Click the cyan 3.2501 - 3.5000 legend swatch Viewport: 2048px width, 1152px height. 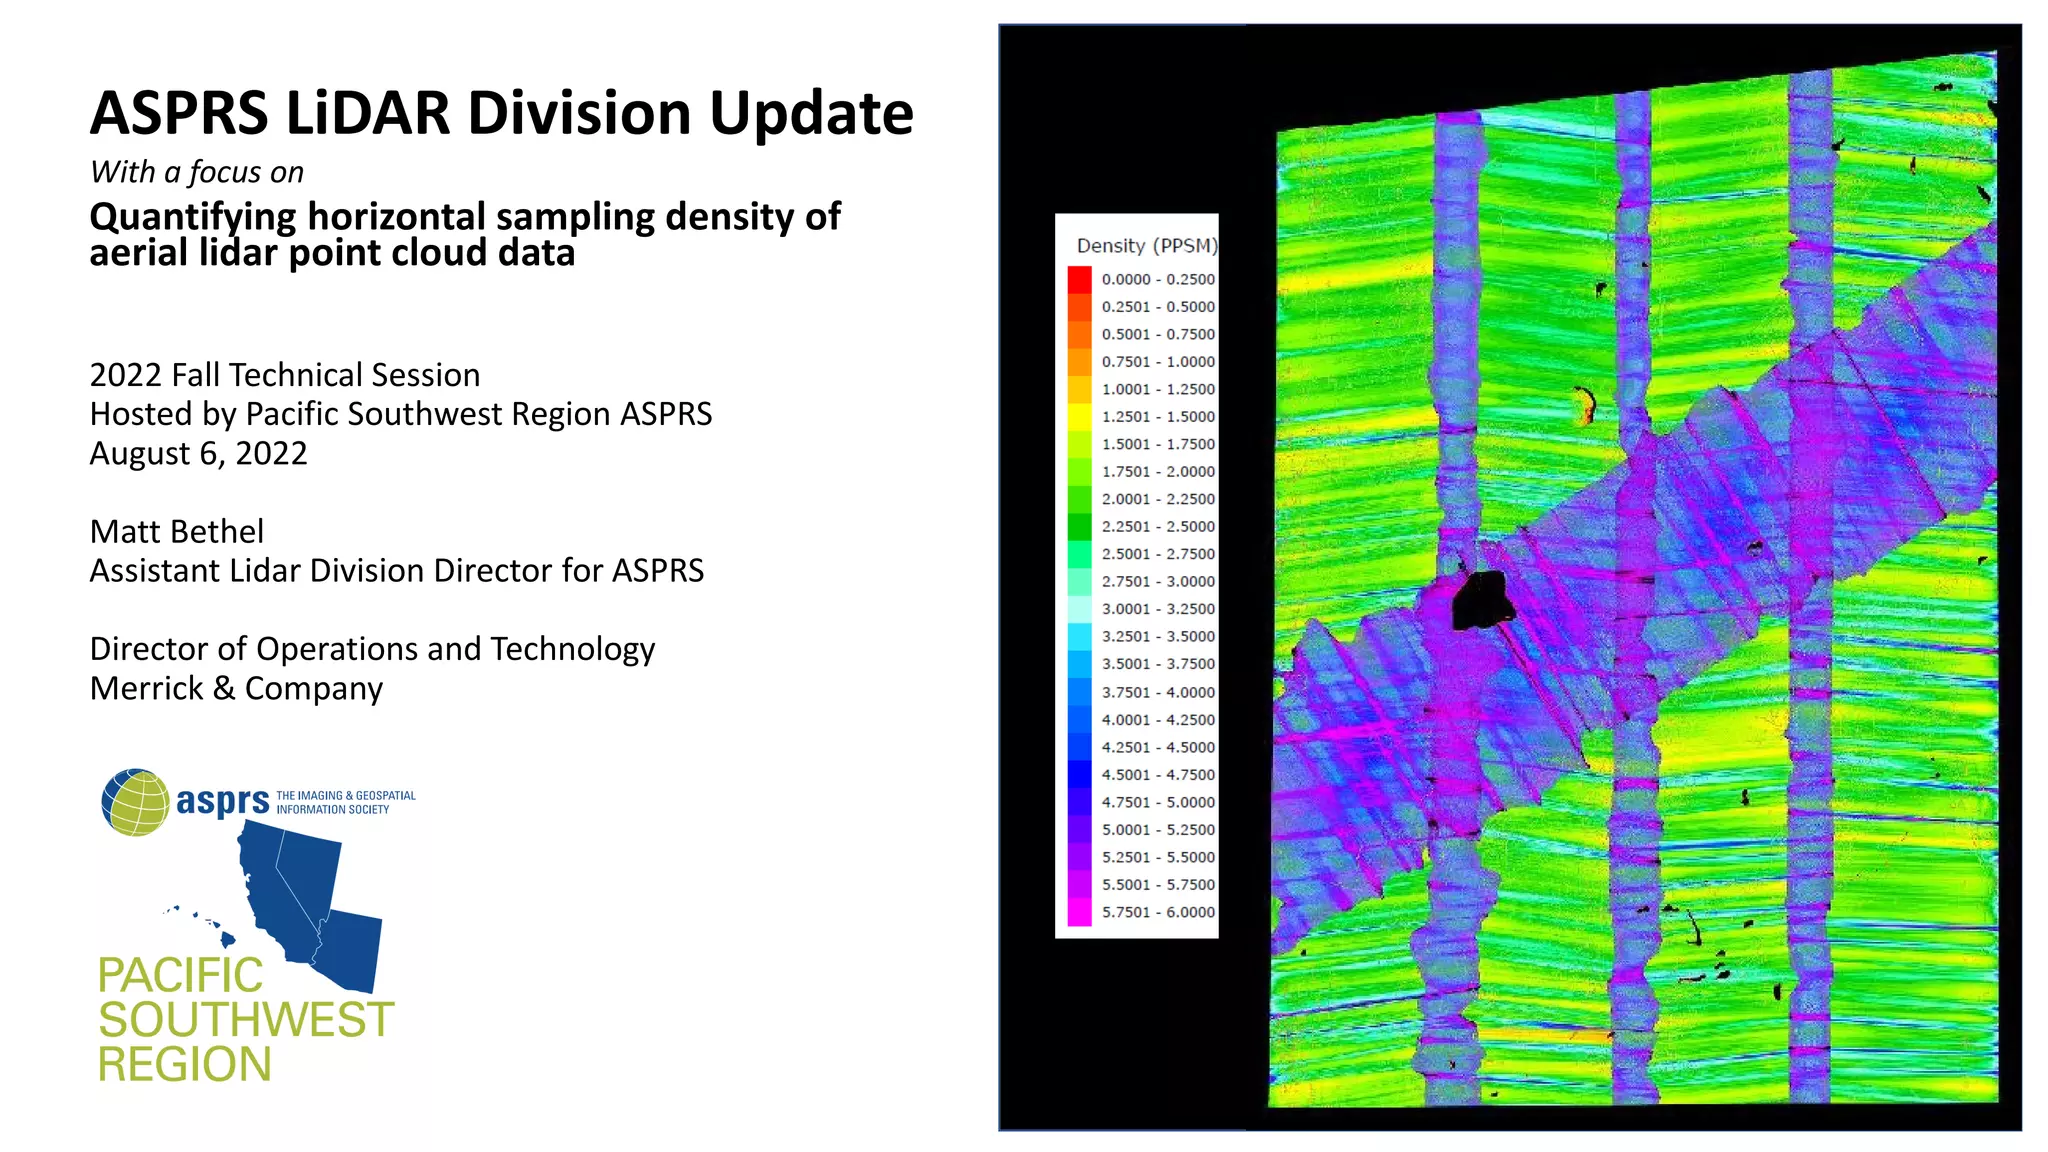pyautogui.click(x=1079, y=637)
